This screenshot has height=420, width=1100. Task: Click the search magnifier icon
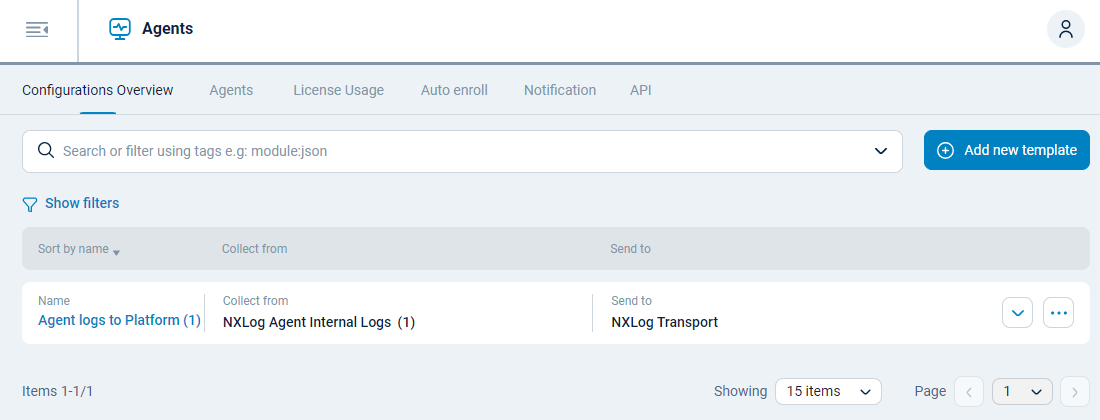tap(45, 151)
